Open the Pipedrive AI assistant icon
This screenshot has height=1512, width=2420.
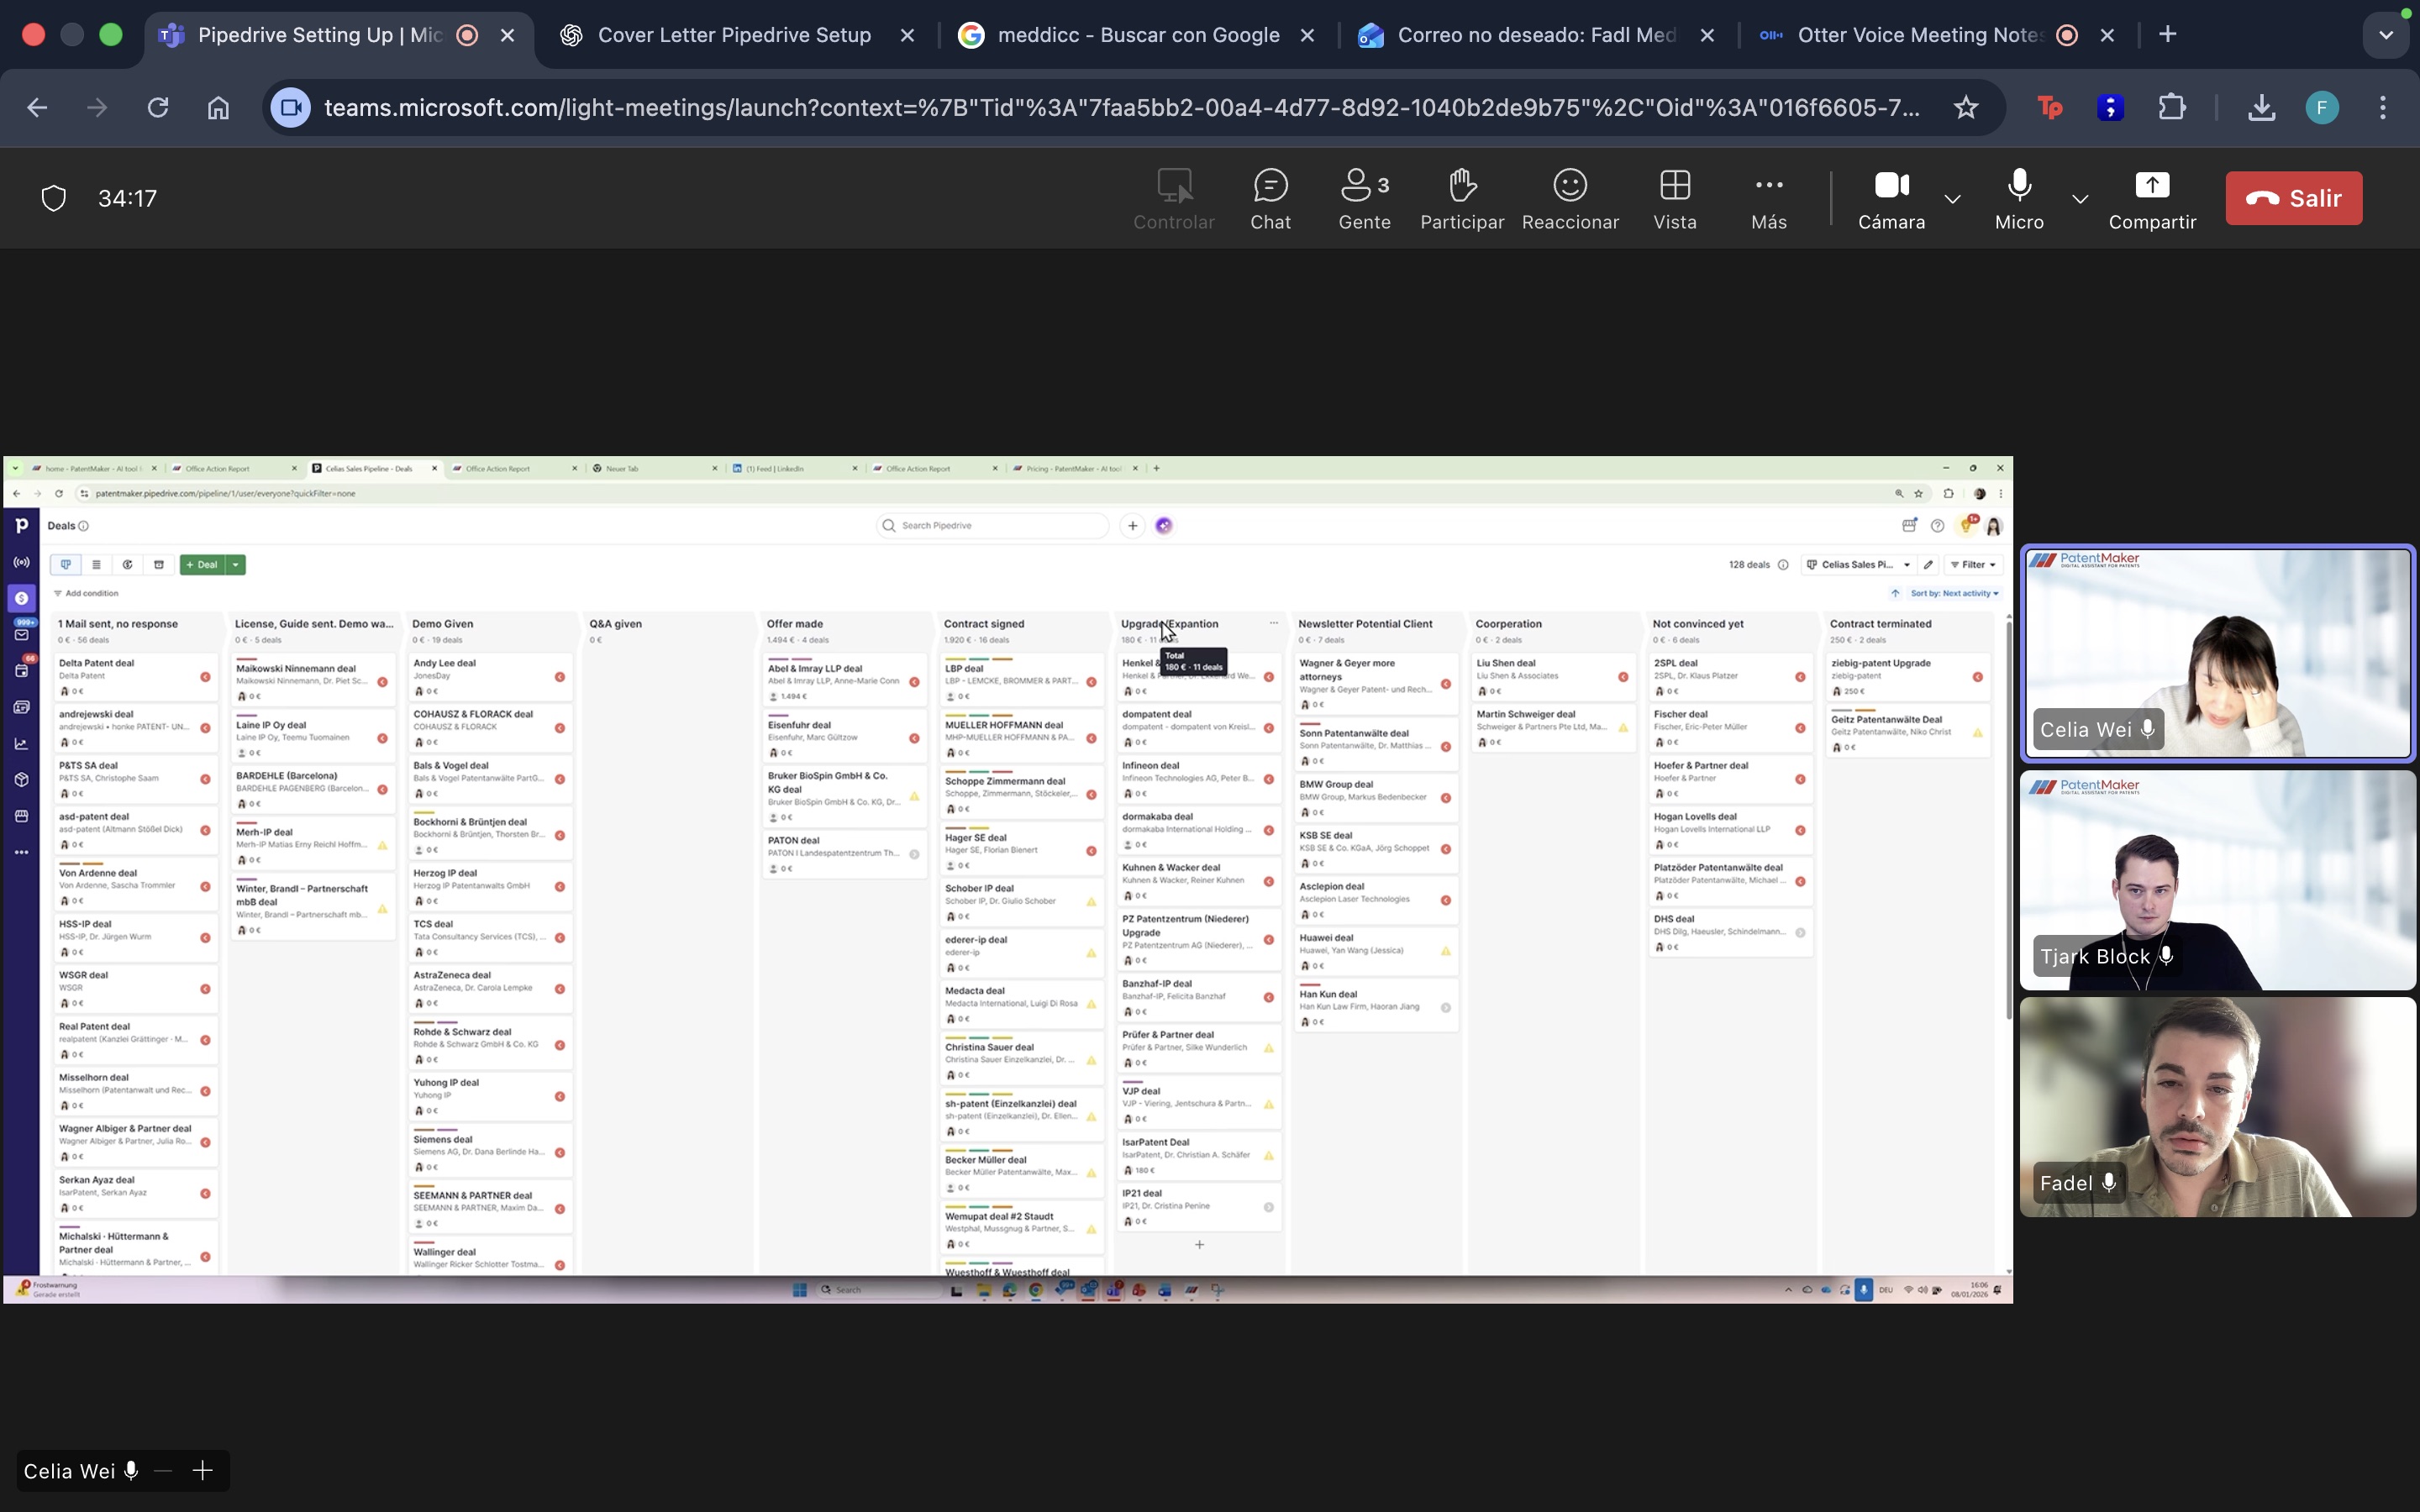pyautogui.click(x=1164, y=525)
